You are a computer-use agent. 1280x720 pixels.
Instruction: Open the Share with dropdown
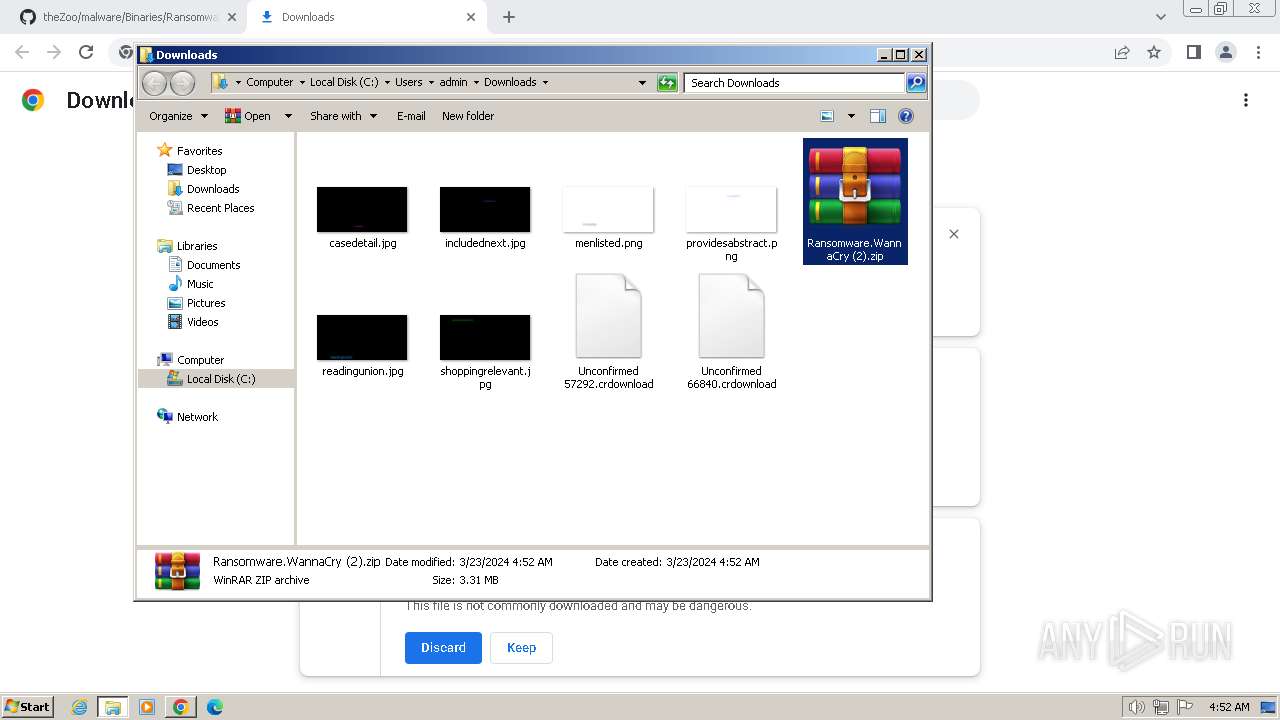[x=343, y=116]
